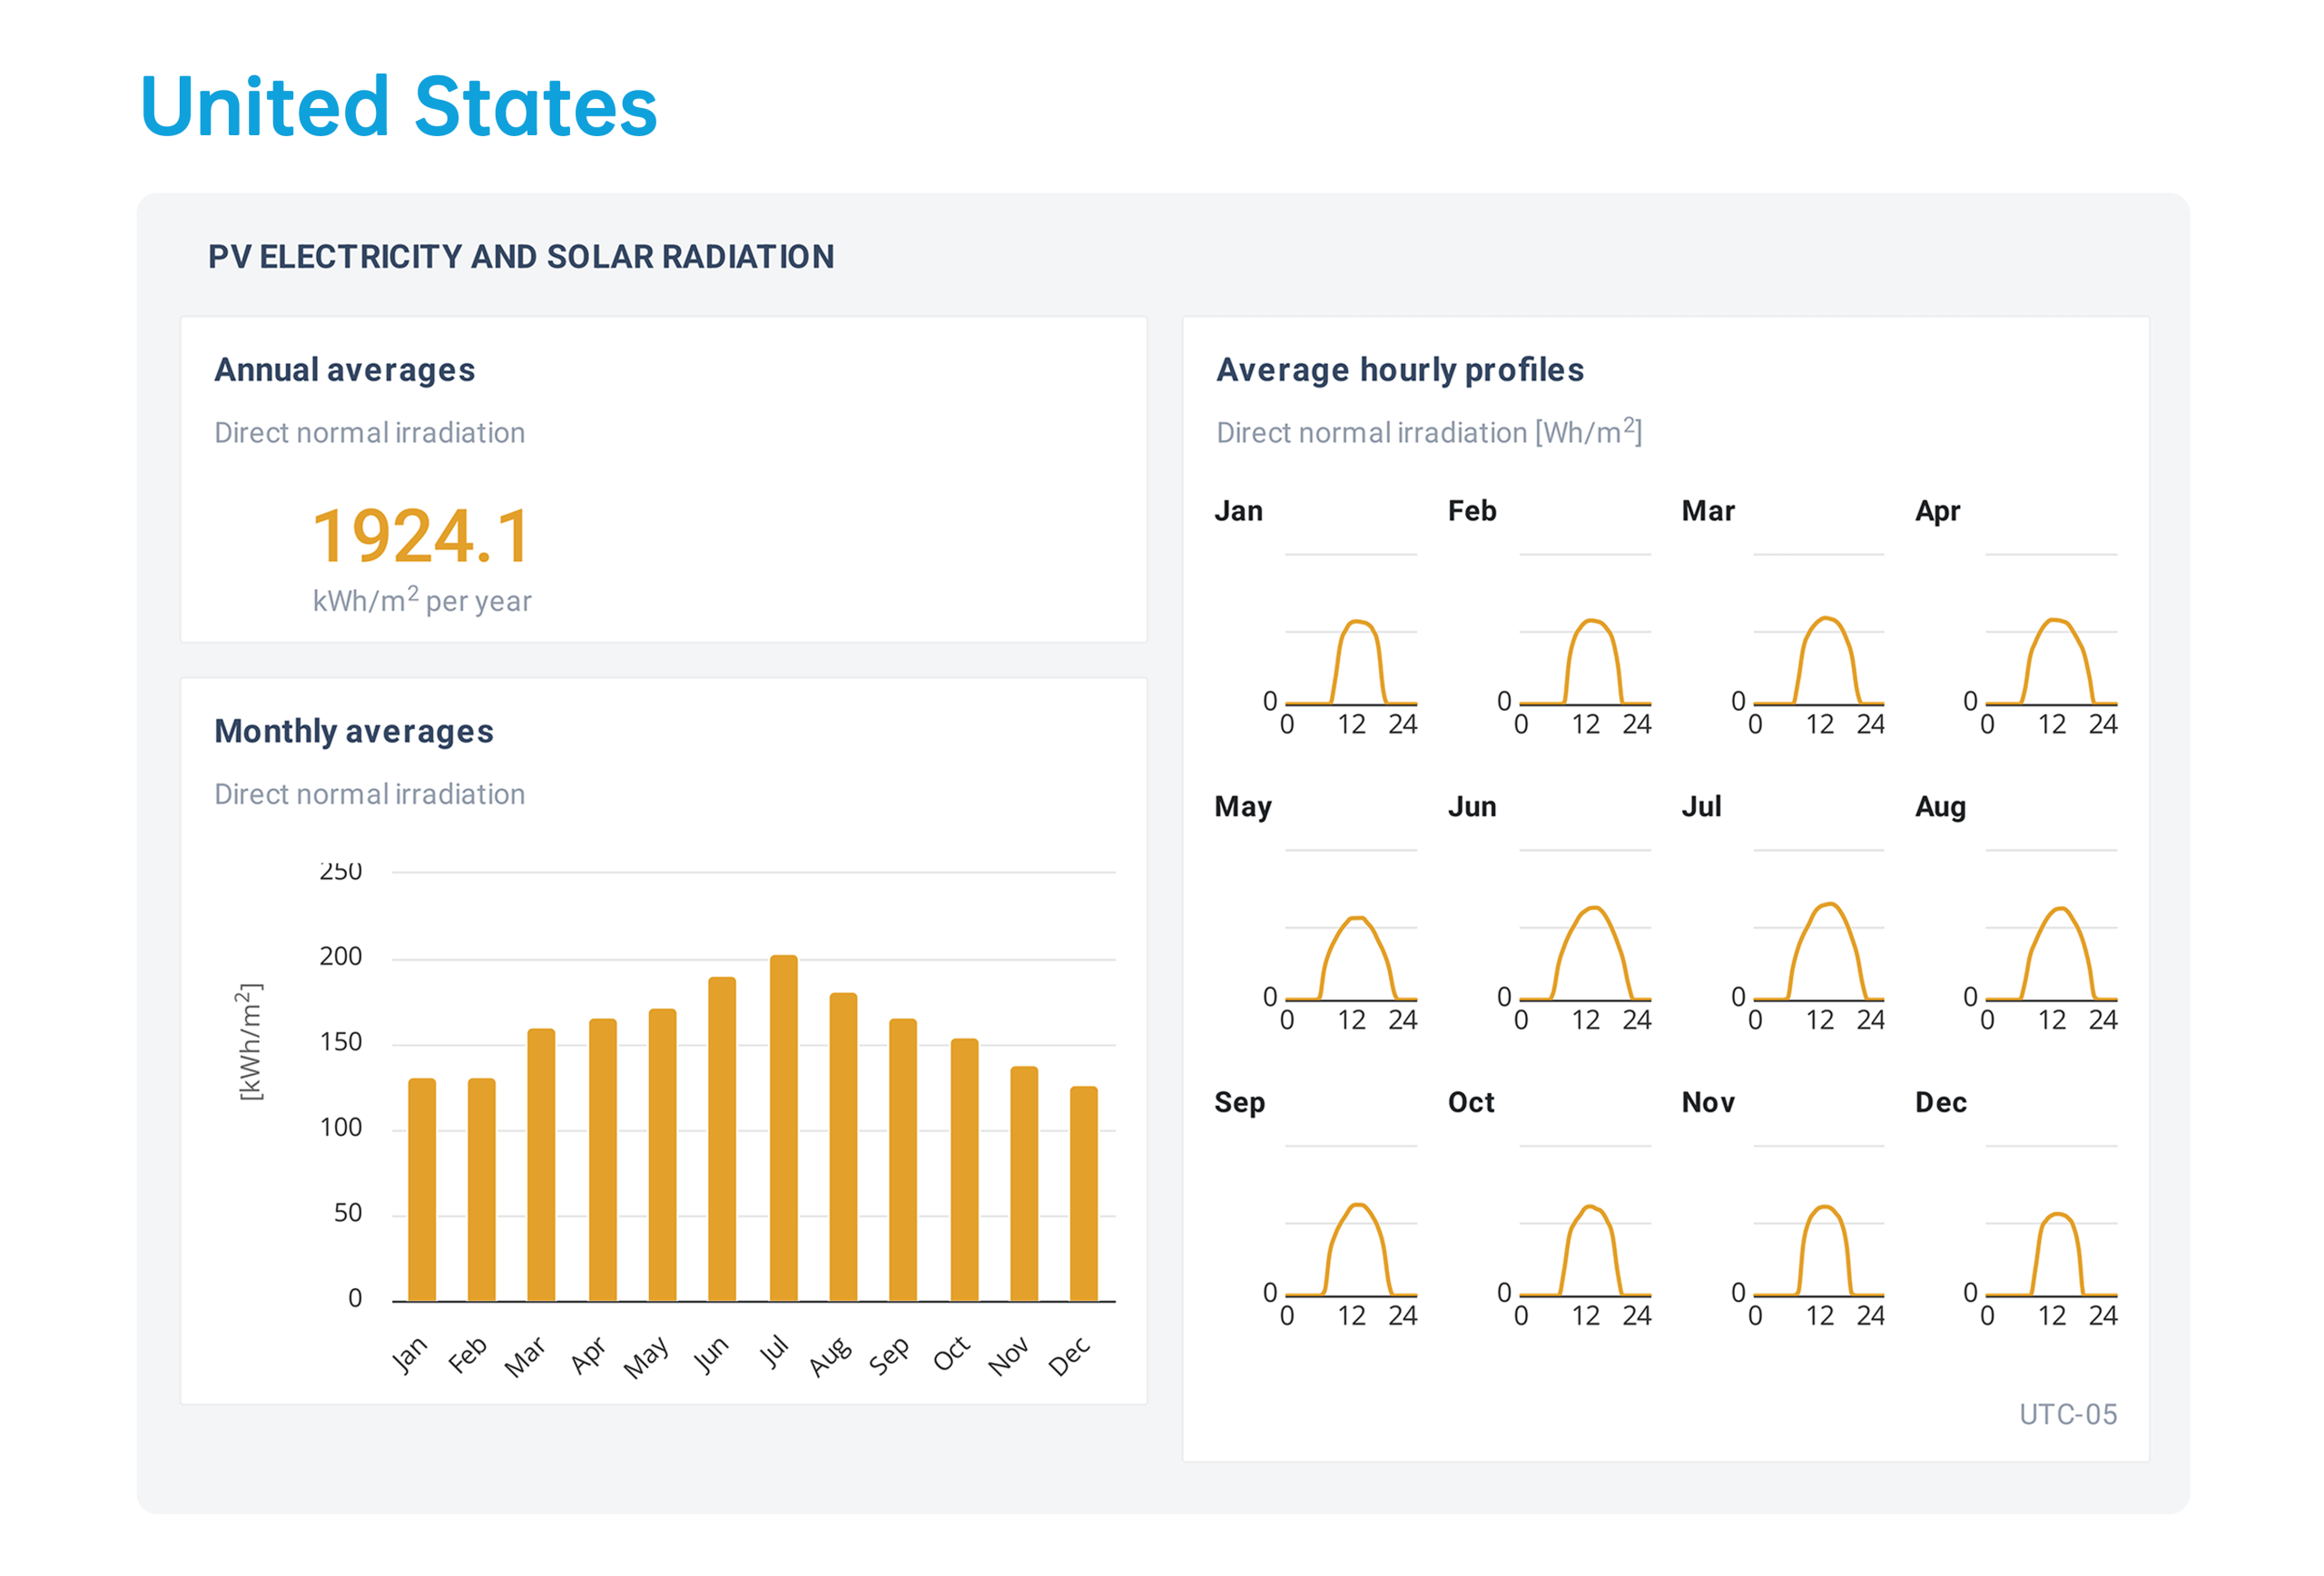
Task: Click the Annual averages heading
Action: point(345,370)
